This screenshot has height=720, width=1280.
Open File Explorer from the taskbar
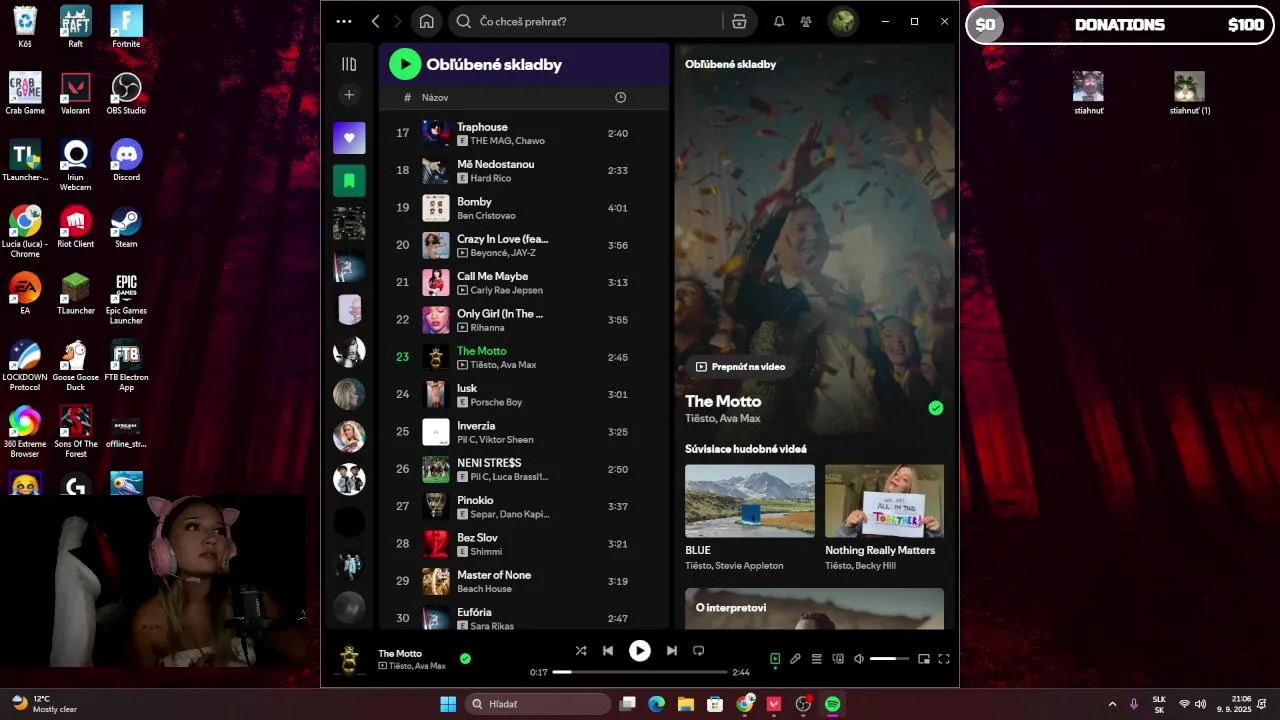pos(686,704)
